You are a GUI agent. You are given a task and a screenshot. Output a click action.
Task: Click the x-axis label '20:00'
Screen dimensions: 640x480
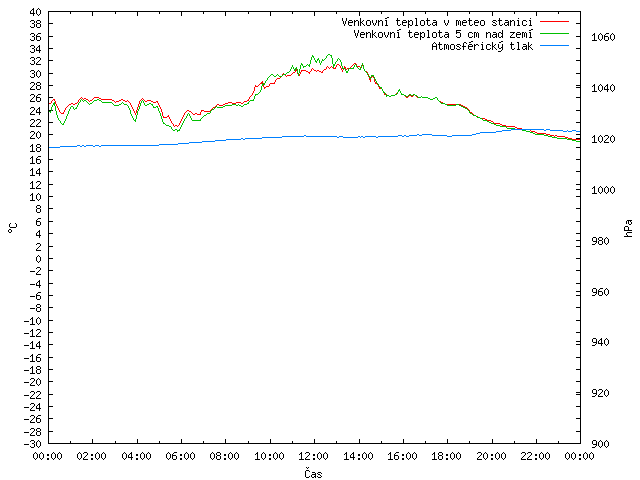pos(491,456)
